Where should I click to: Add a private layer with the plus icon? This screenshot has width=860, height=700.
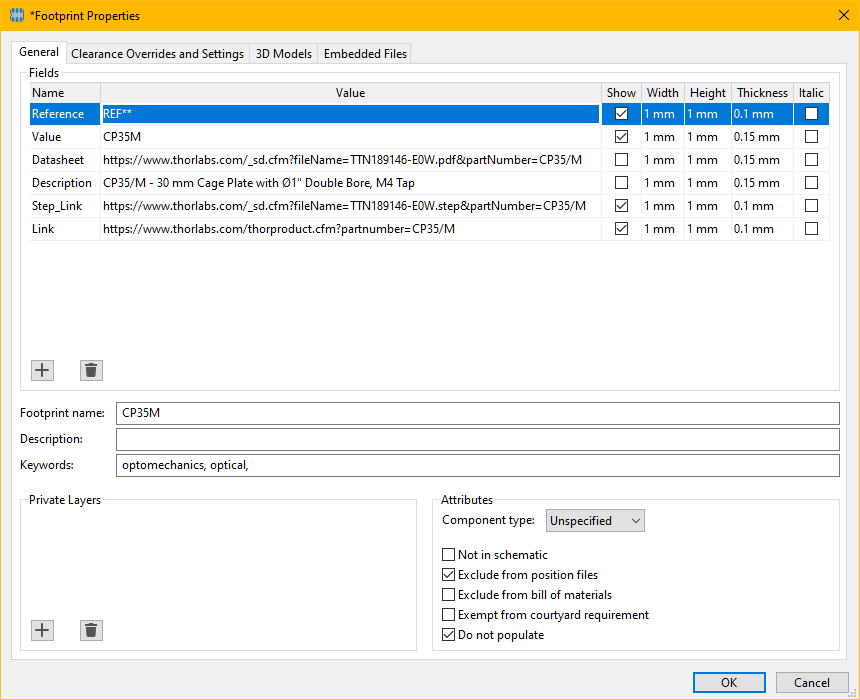42,630
